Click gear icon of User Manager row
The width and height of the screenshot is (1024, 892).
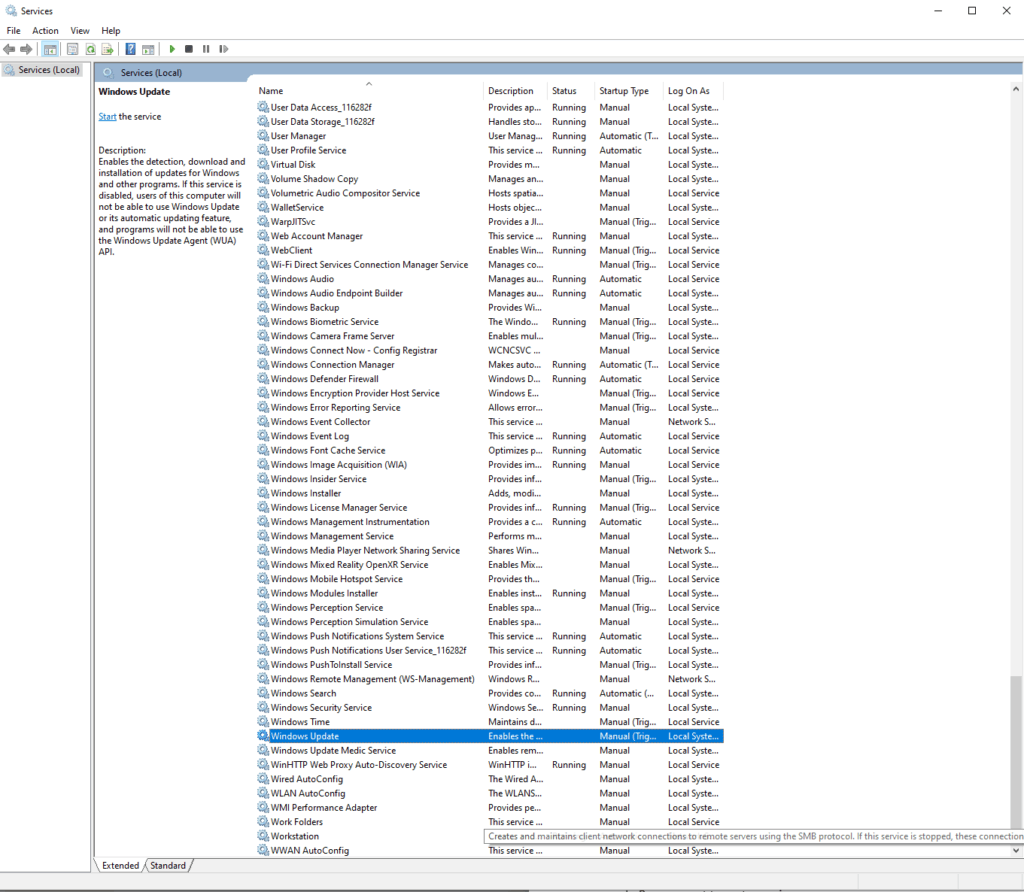point(263,136)
